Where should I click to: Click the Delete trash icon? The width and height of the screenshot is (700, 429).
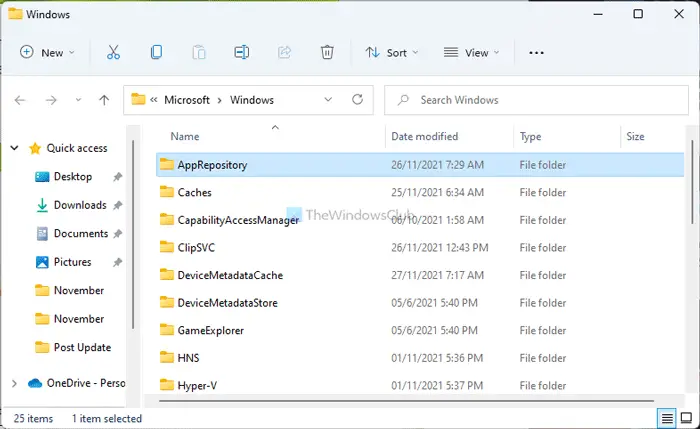click(x=327, y=52)
